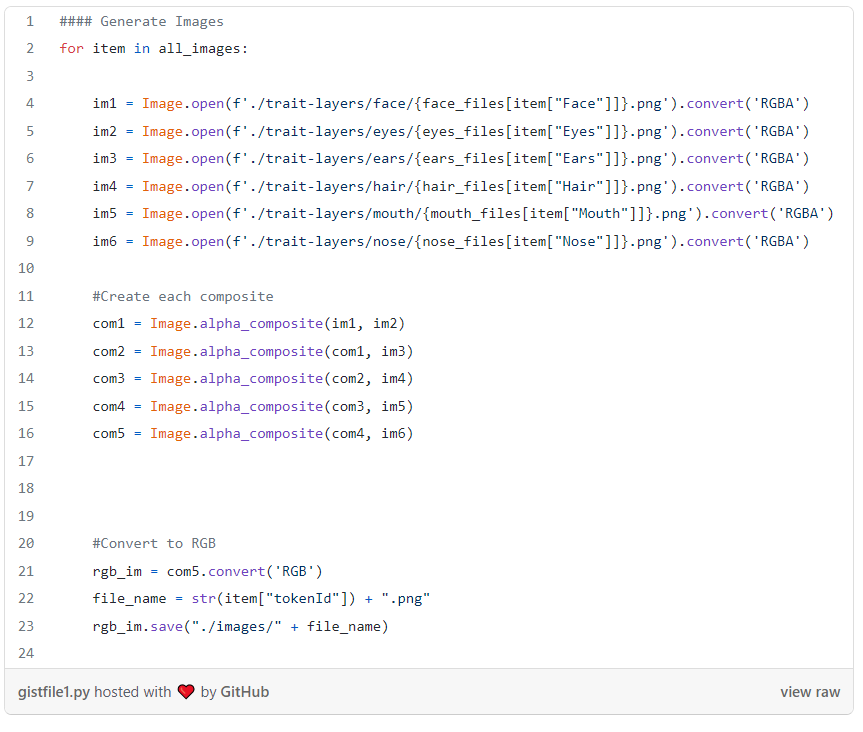Click the 'im4' variable on line 7
This screenshot has height=732, width=863.
tap(105, 186)
